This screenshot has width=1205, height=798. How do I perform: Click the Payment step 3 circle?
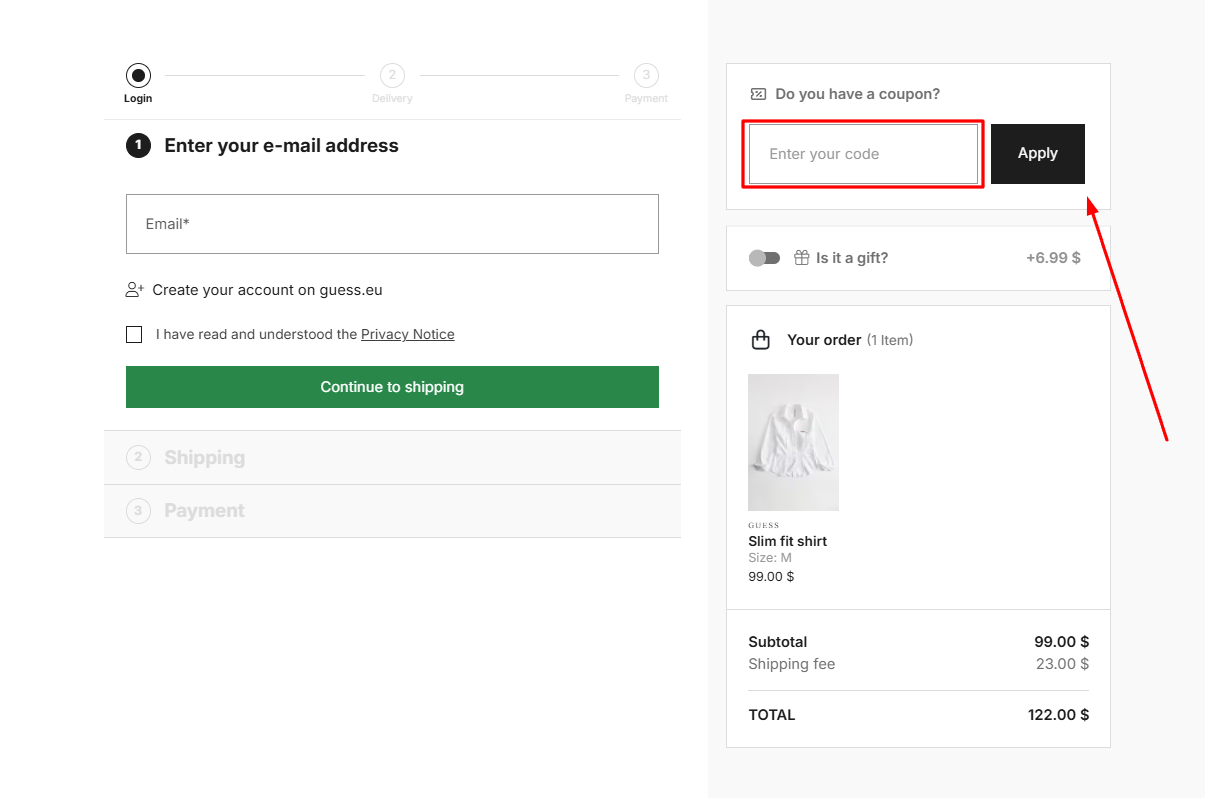pyautogui.click(x=646, y=75)
